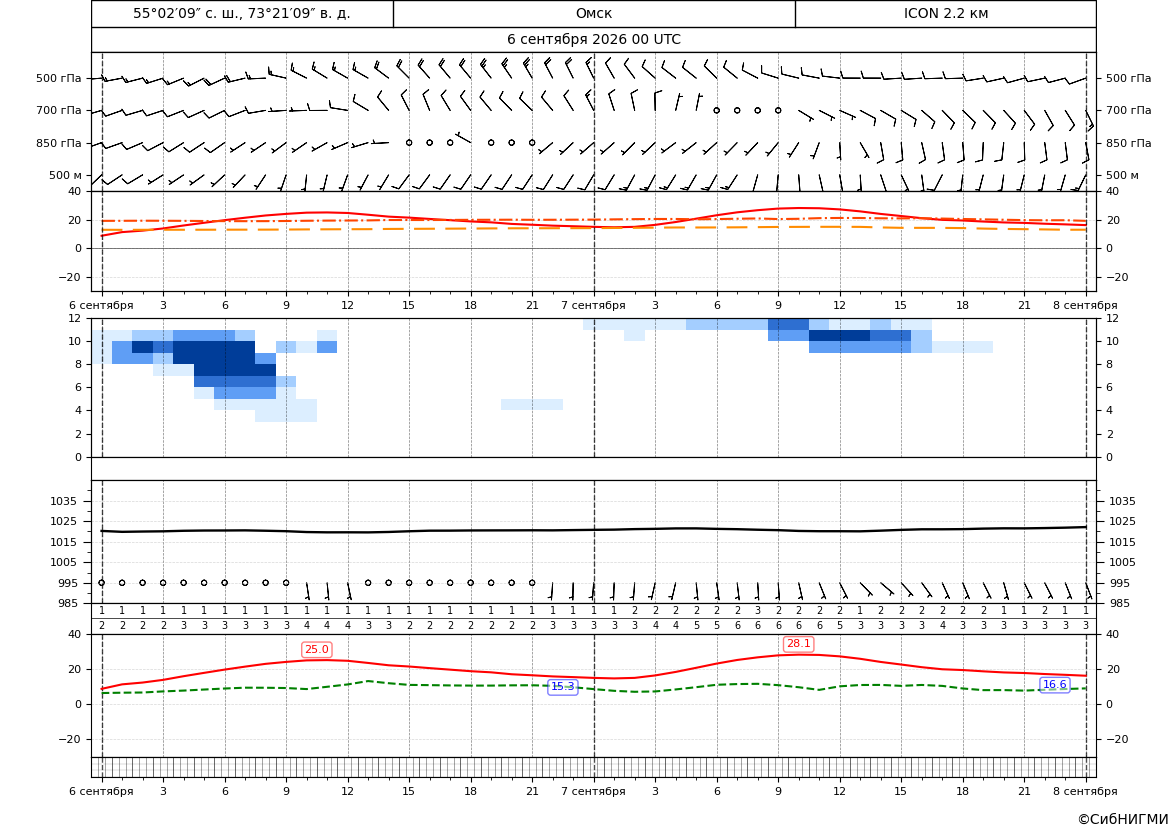Click the black surface pressure line

click(x=594, y=530)
